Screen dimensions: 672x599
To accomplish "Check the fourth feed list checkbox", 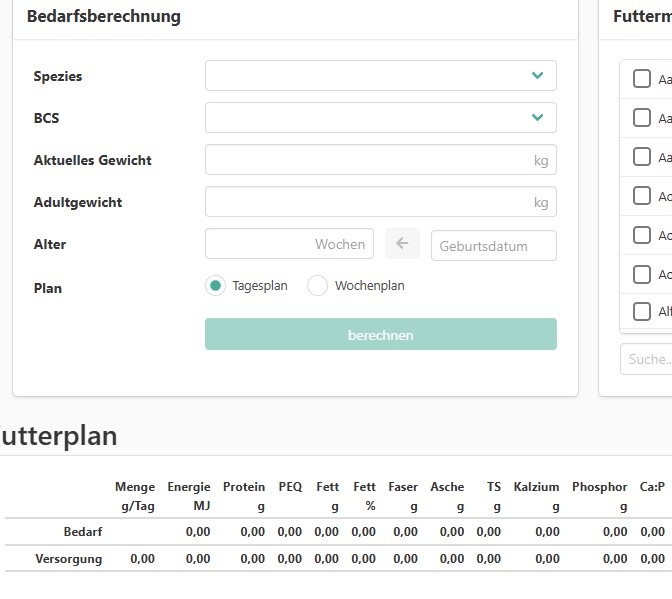I will (642, 196).
